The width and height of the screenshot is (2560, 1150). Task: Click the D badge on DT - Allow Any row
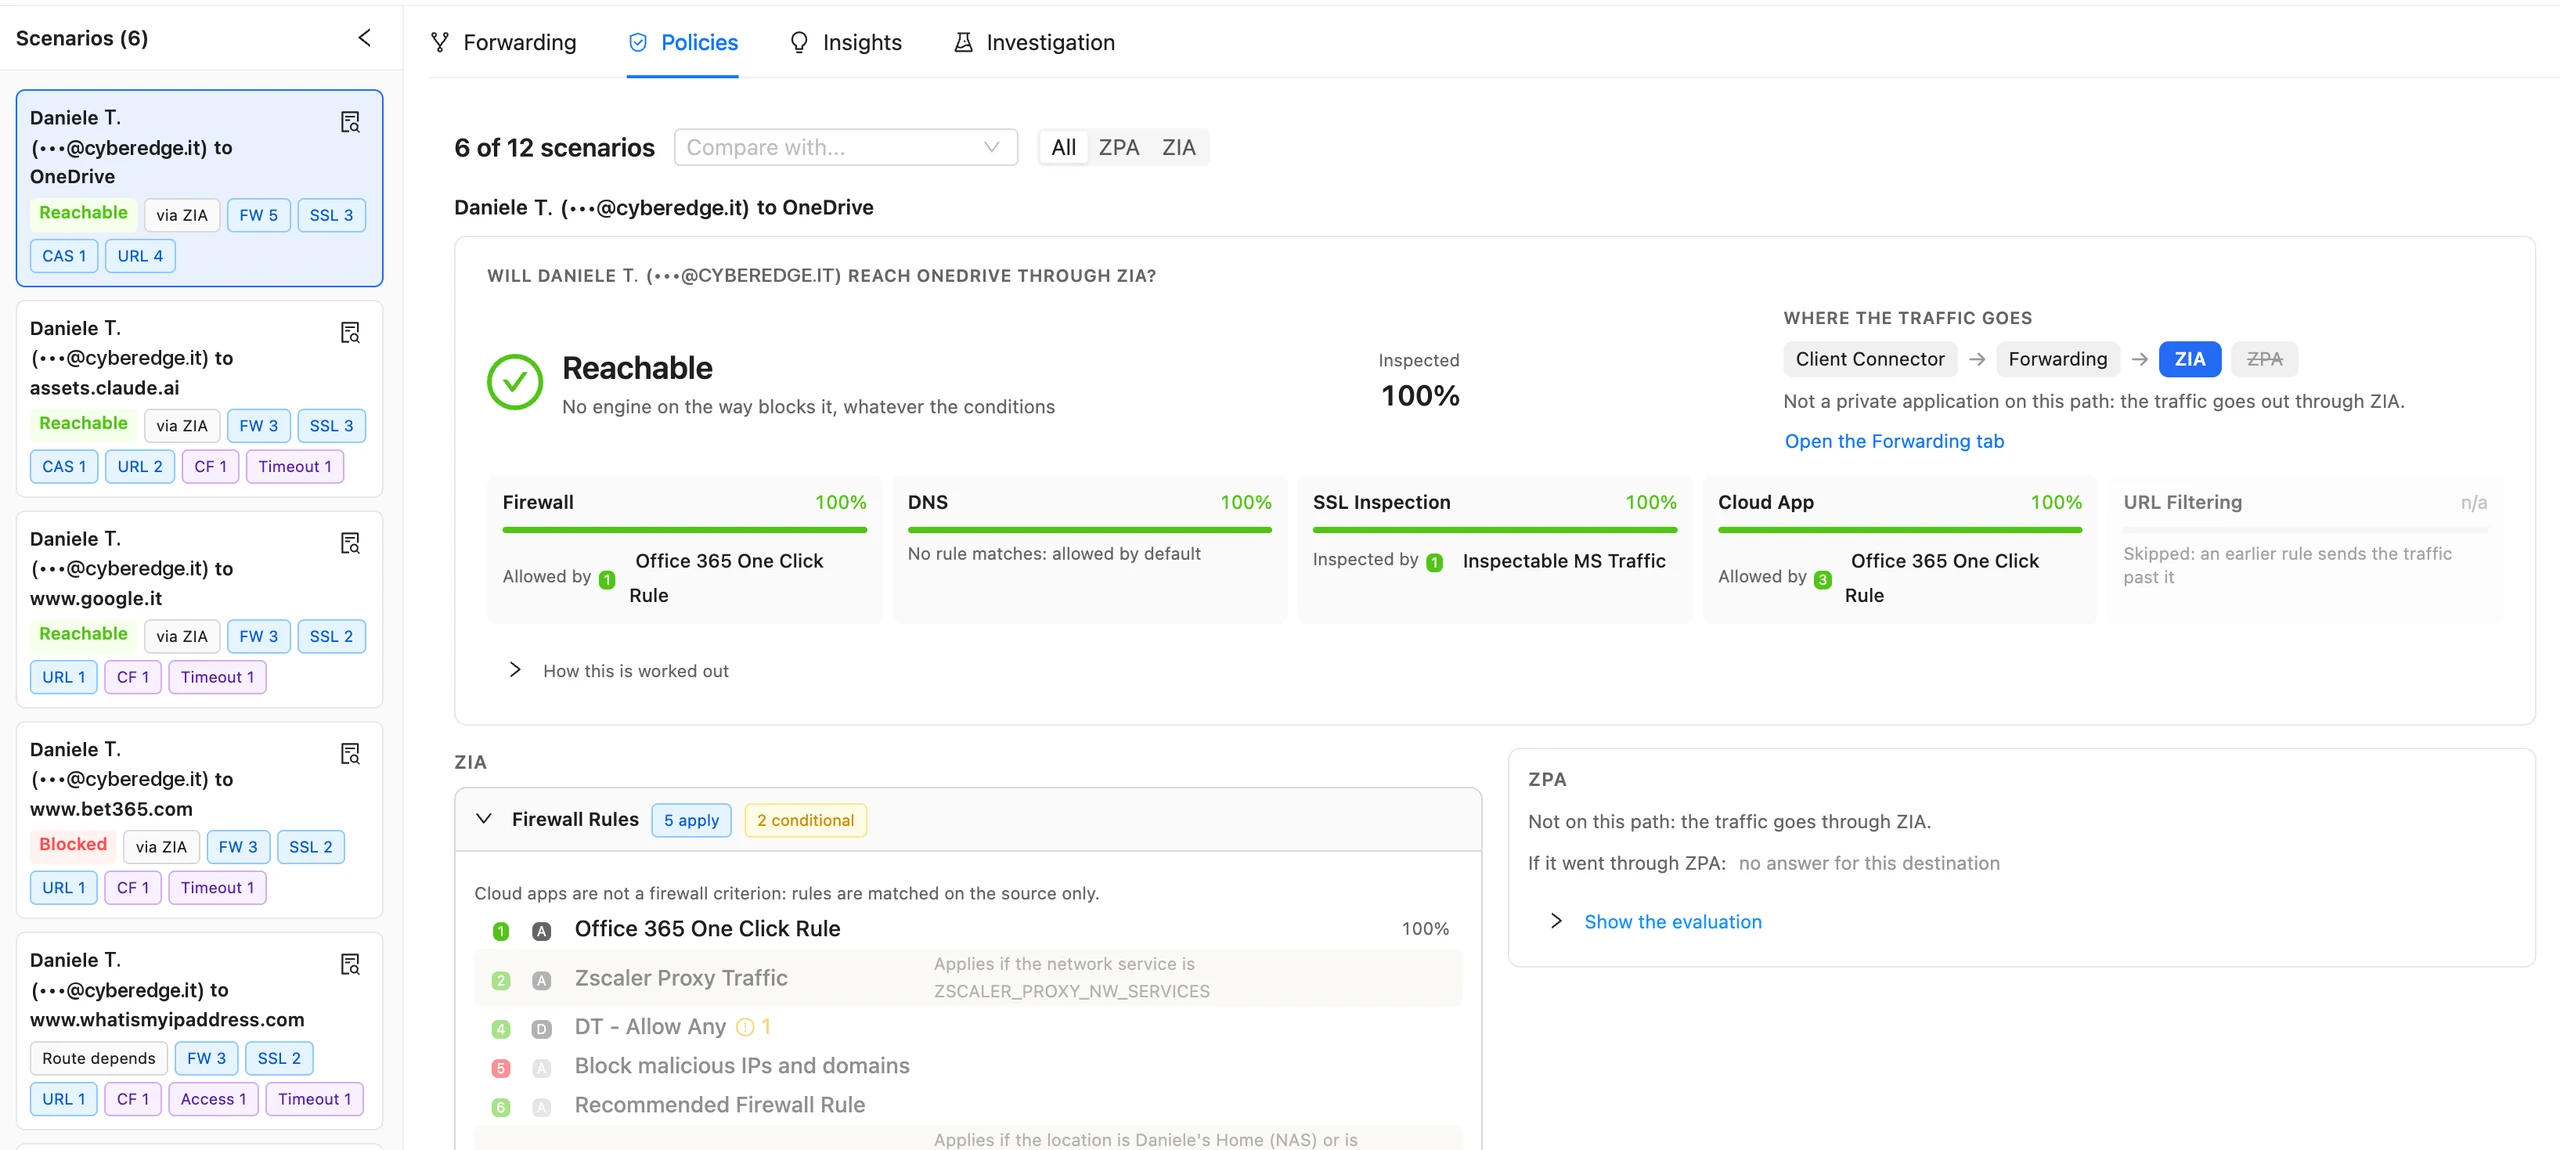[x=541, y=1028]
